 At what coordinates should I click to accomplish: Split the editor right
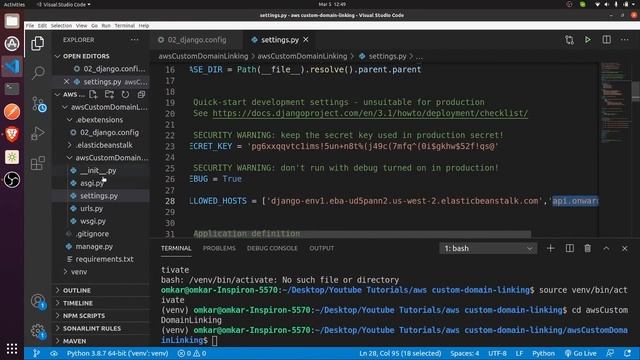607,40
